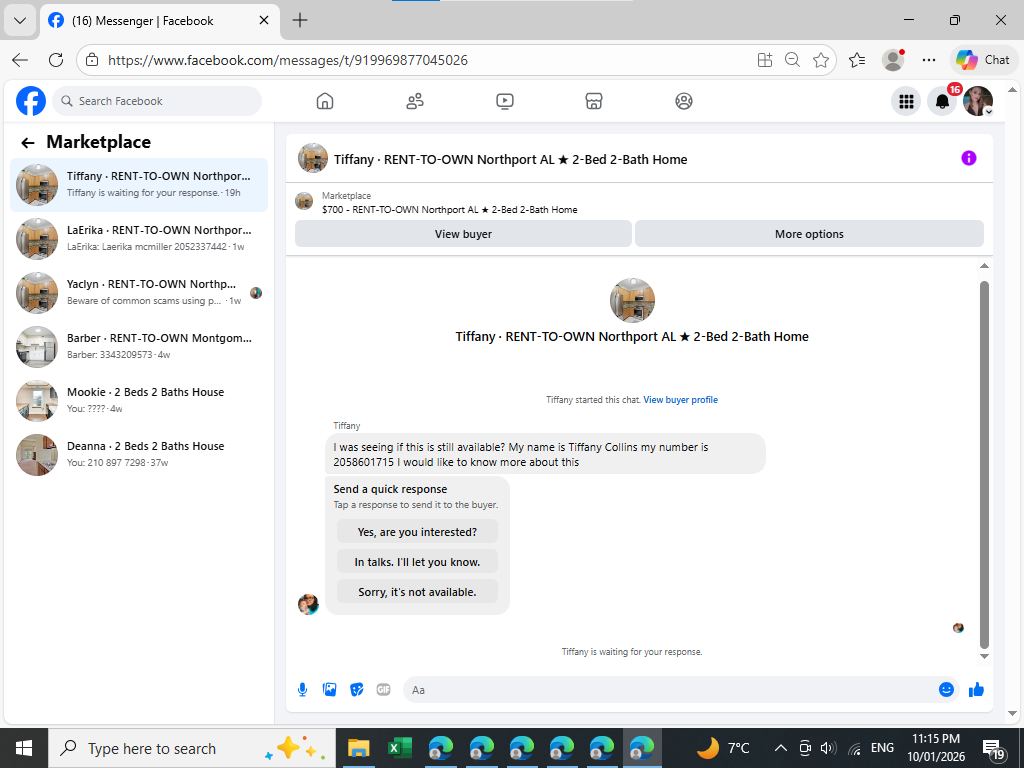
Task: Open Barber RENT-TO-OWN Montgomery conversation
Action: (138, 347)
